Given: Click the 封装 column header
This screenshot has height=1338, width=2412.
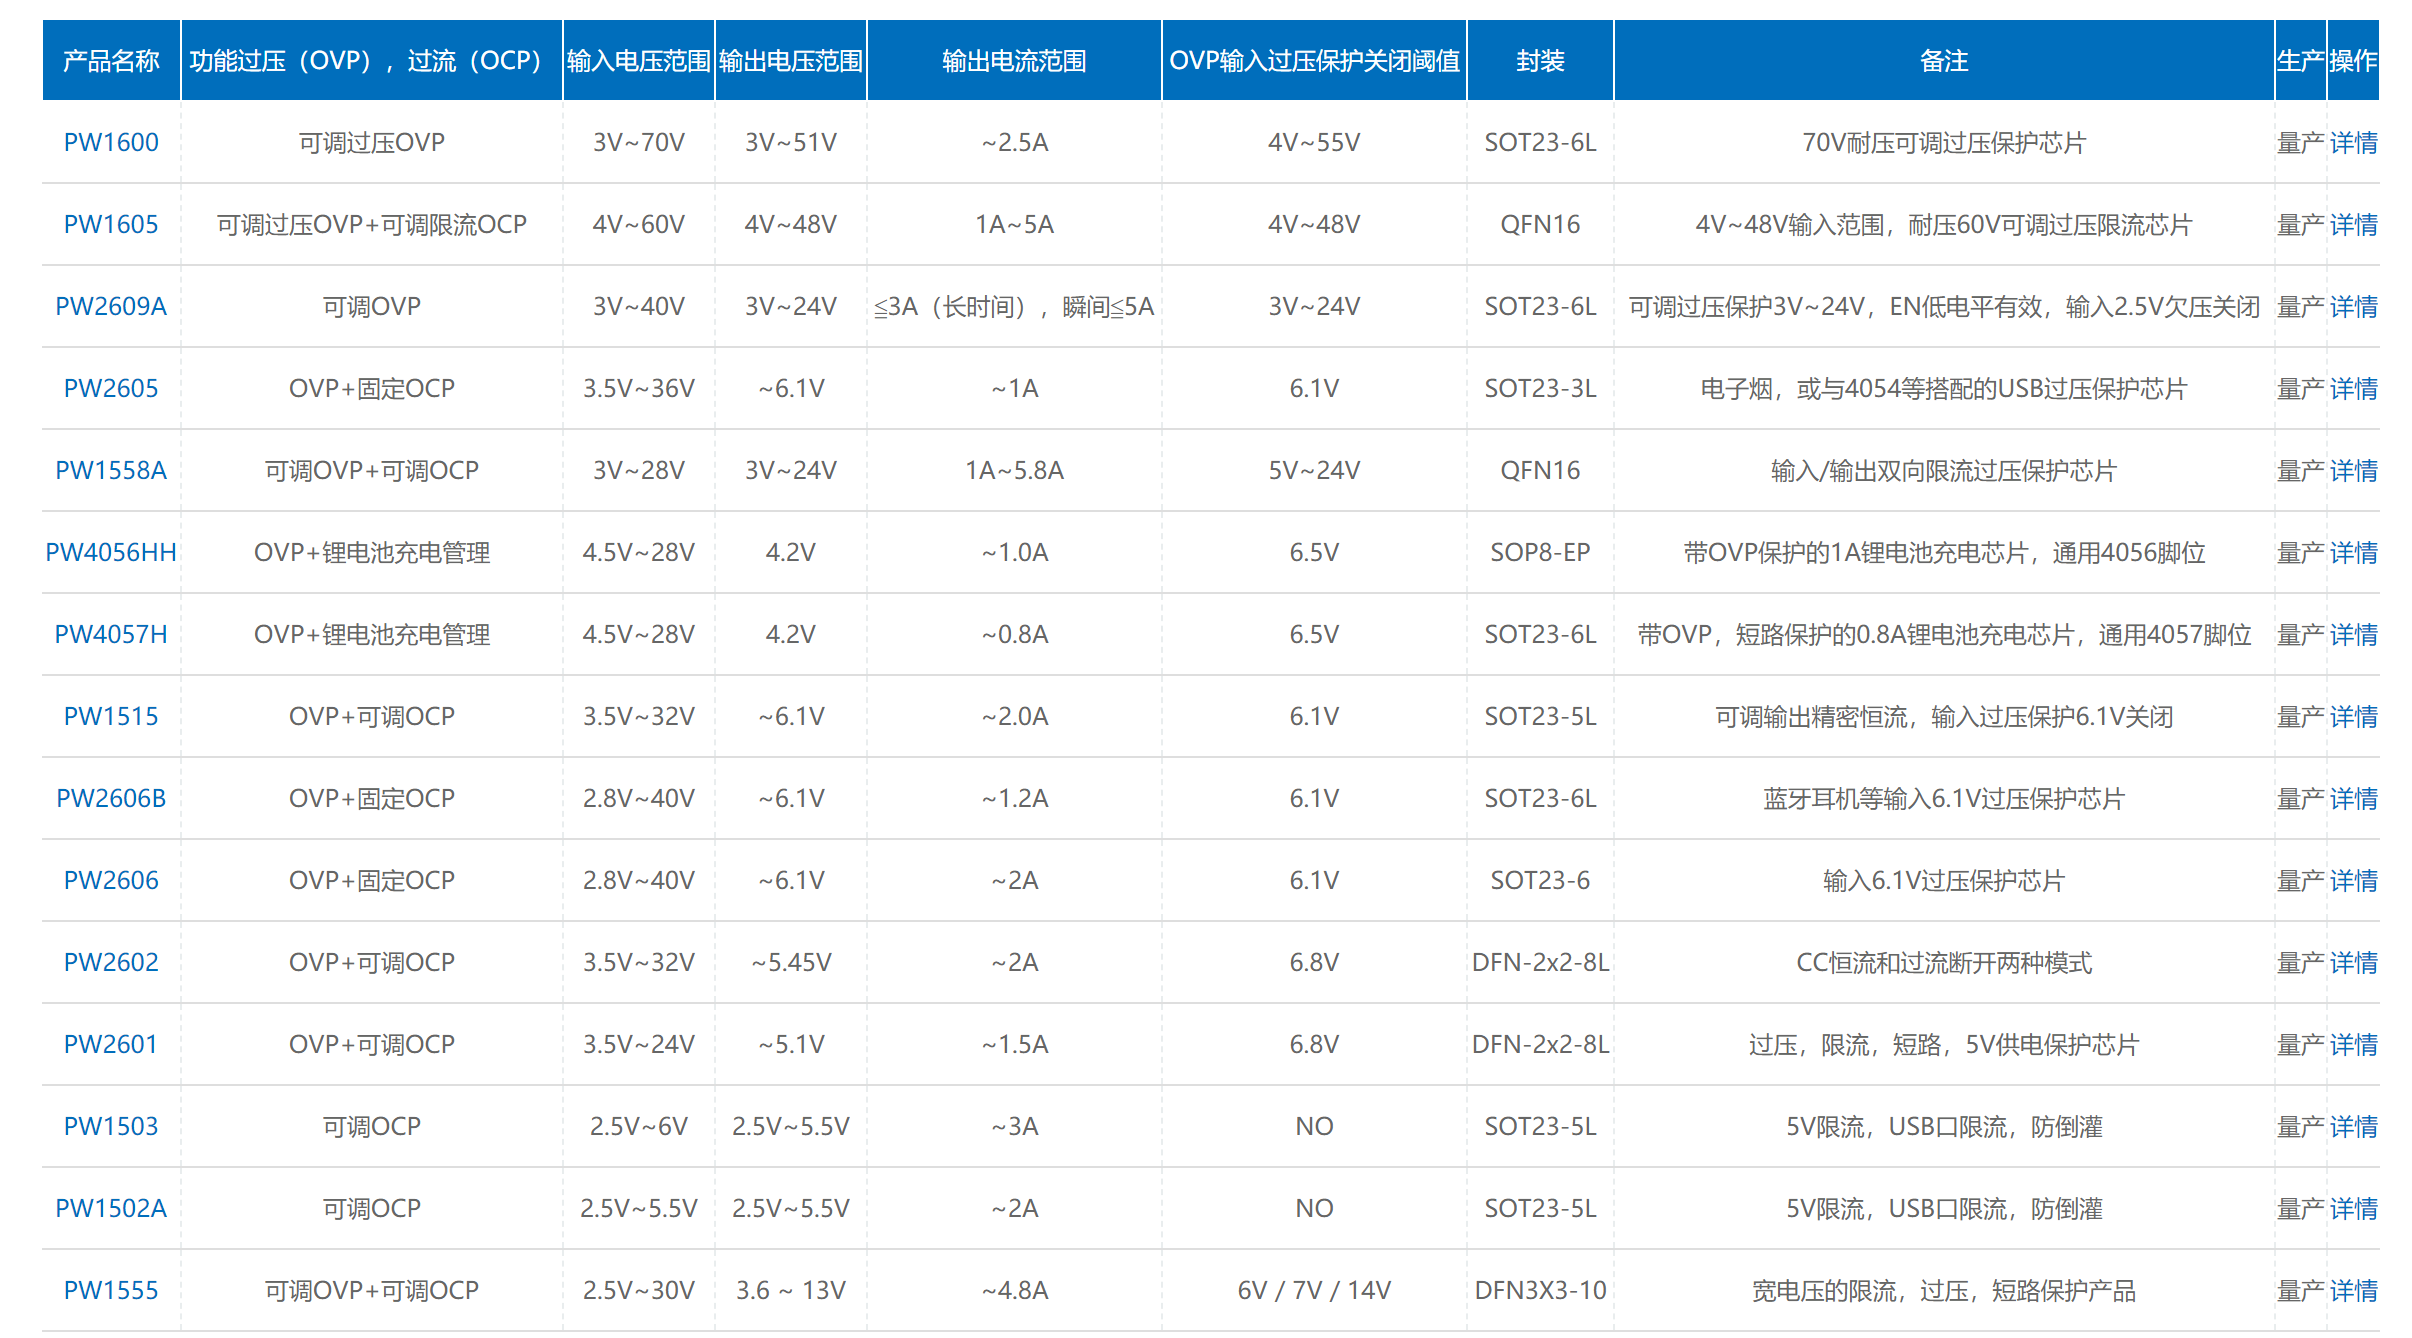Looking at the screenshot, I should 1540,61.
